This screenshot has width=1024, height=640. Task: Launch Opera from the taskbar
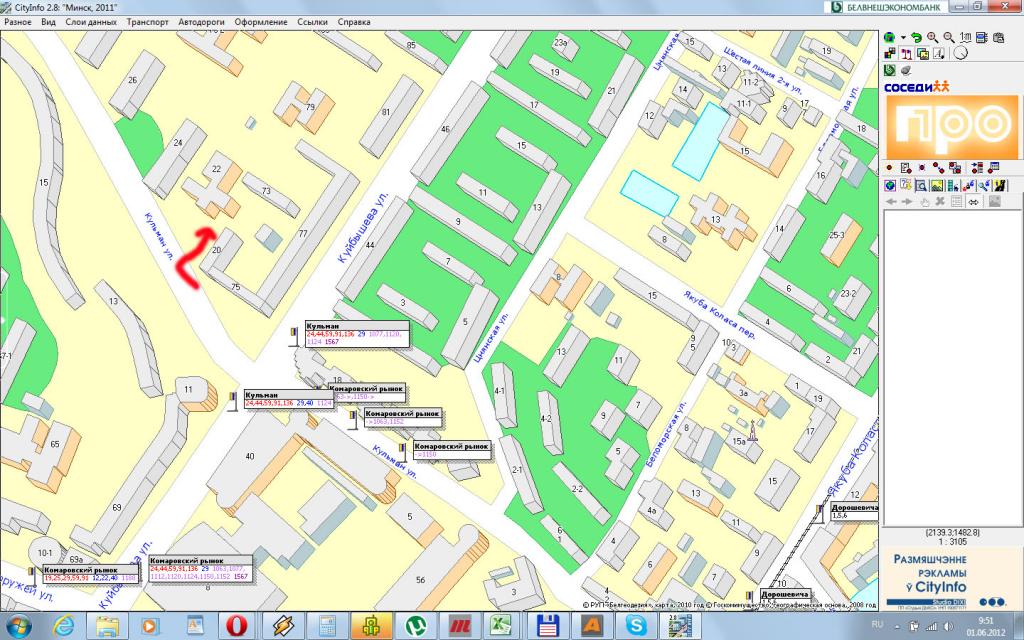(x=236, y=626)
